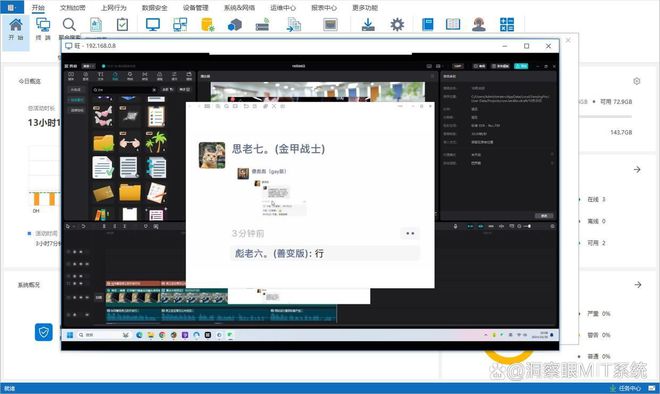The image size is (660, 394).
Task: Click the dual-monitor terminal icon in the ribbon
Action: pos(43,25)
